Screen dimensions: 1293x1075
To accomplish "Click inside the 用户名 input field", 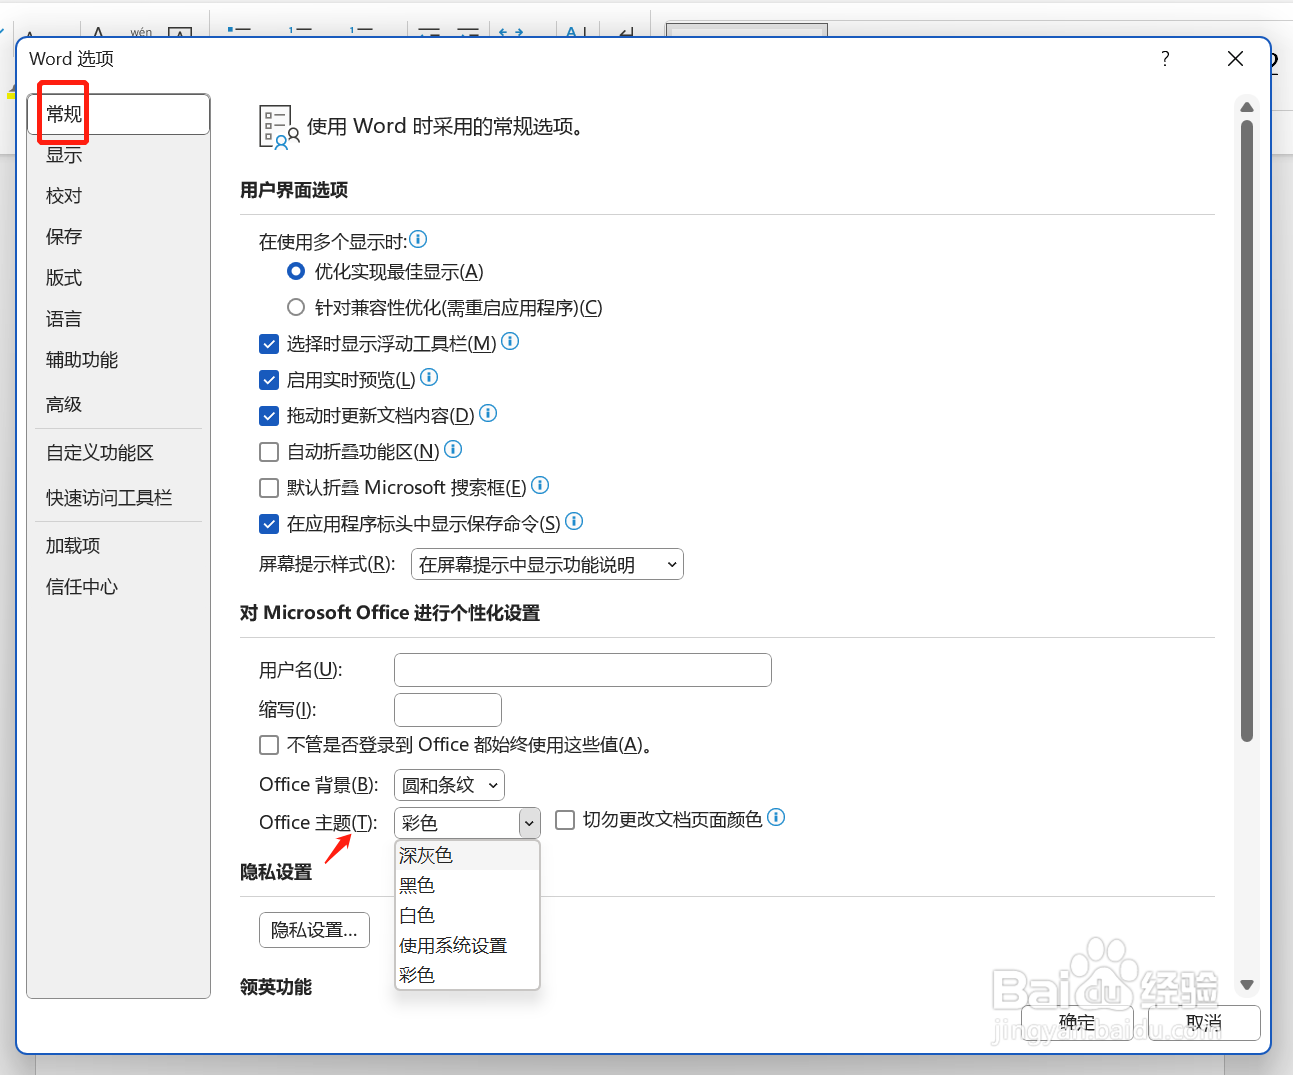I will (x=582, y=670).
